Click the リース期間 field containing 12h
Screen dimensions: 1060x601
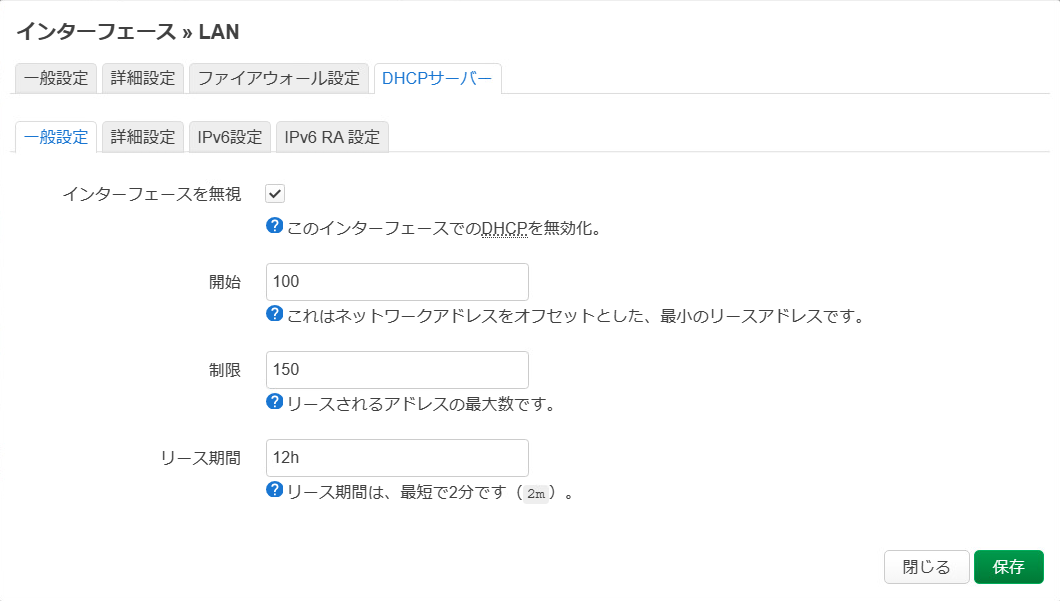[x=397, y=457]
